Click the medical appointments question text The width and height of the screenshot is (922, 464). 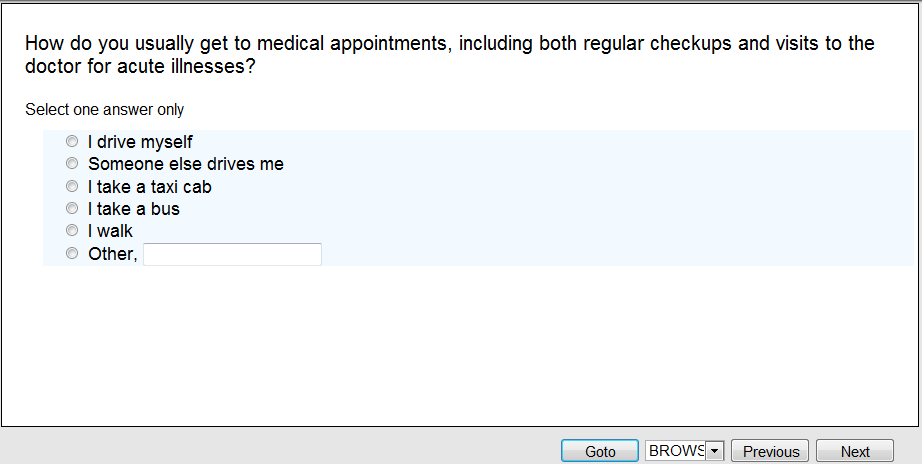point(450,56)
